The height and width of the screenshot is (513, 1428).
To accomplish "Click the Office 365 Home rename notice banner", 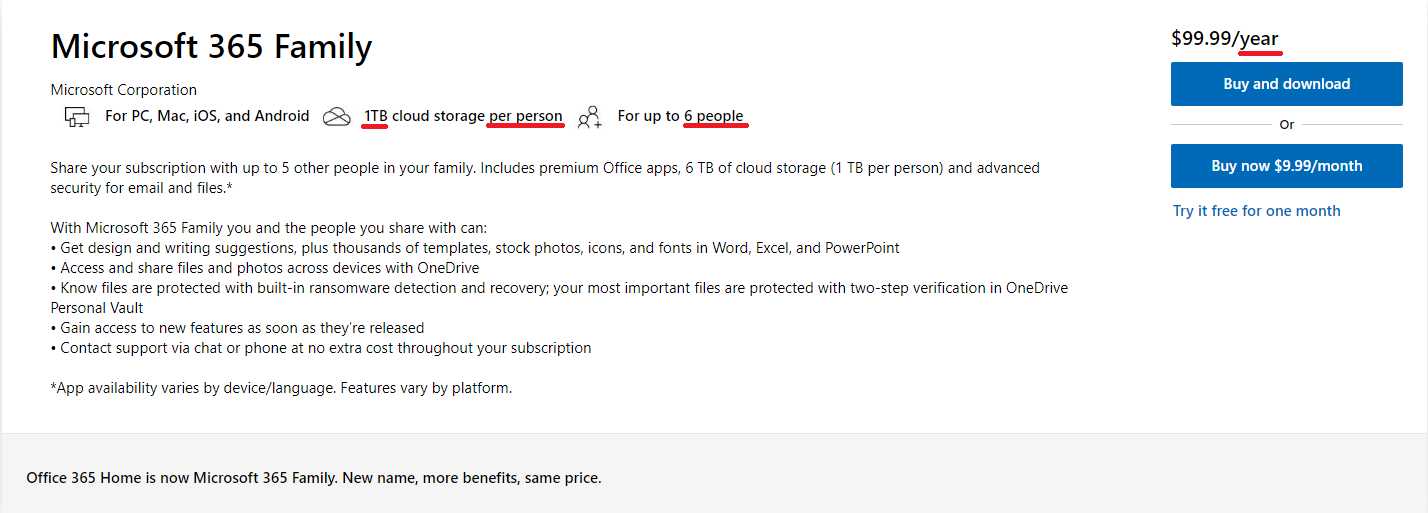I will [314, 478].
